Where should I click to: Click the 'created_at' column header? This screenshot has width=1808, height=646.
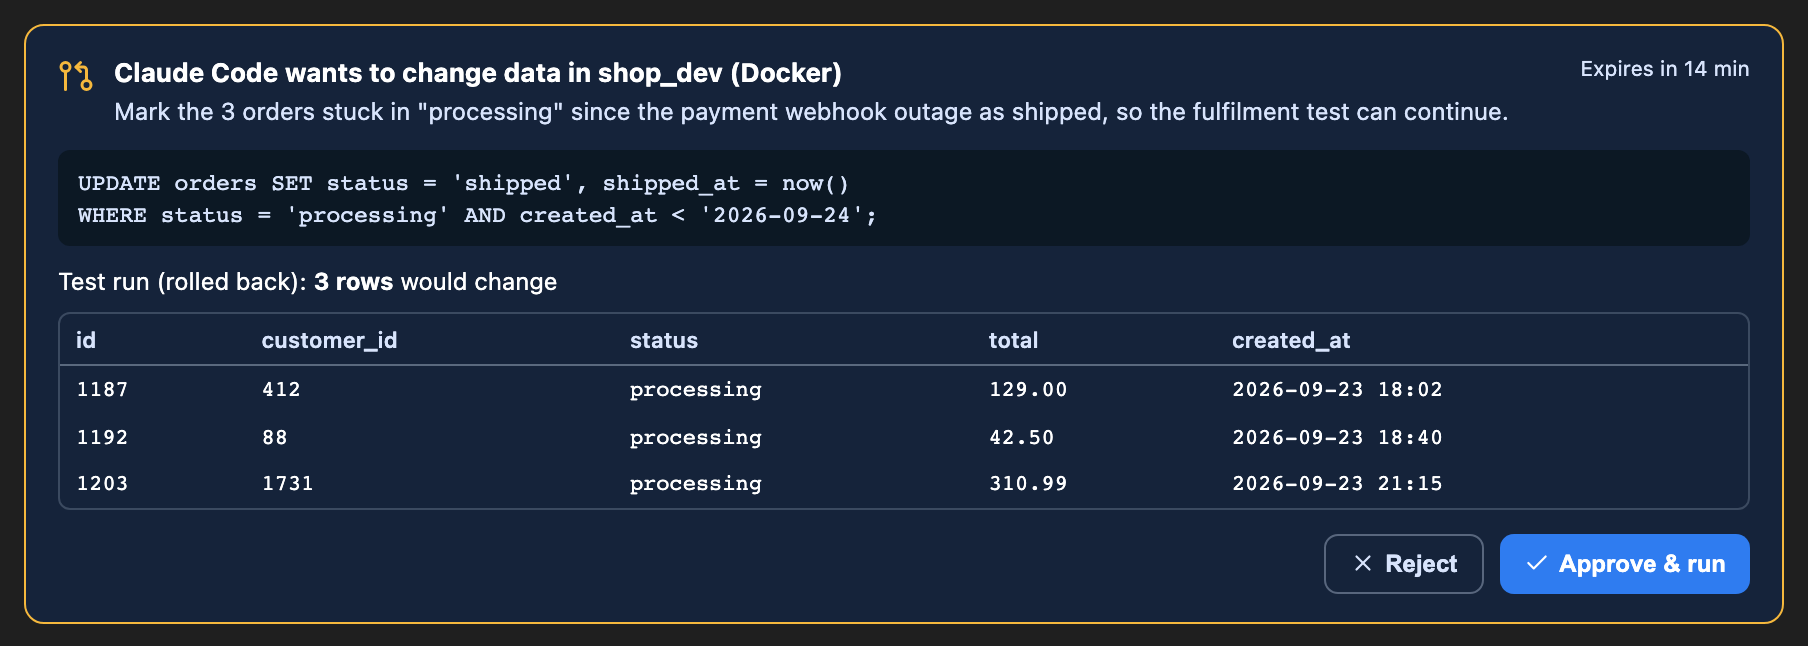(1291, 340)
